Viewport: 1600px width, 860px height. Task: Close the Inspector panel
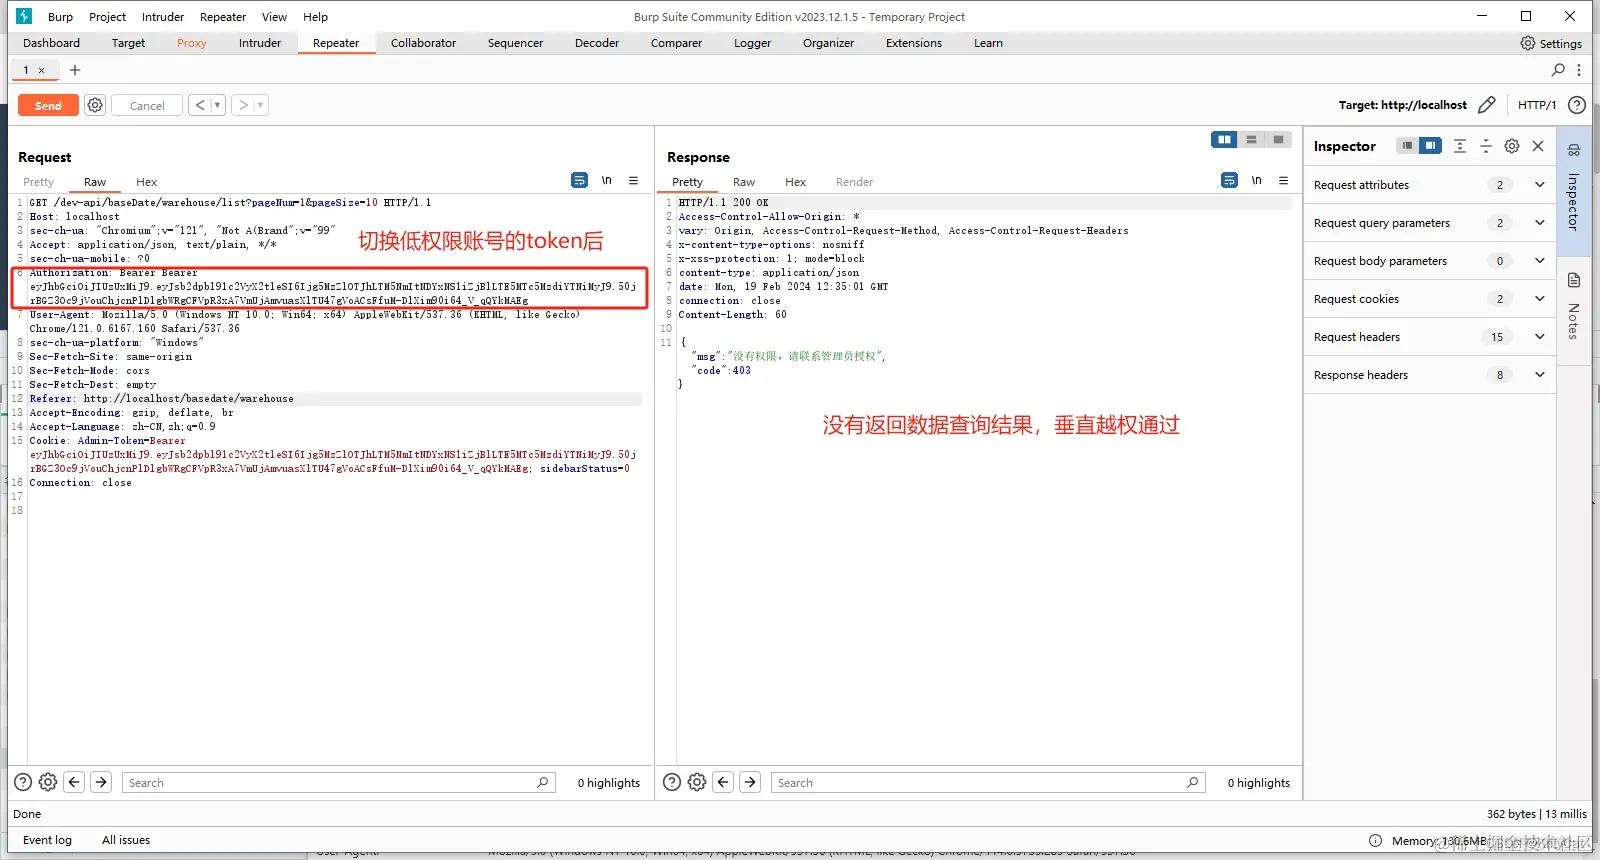[1538, 146]
